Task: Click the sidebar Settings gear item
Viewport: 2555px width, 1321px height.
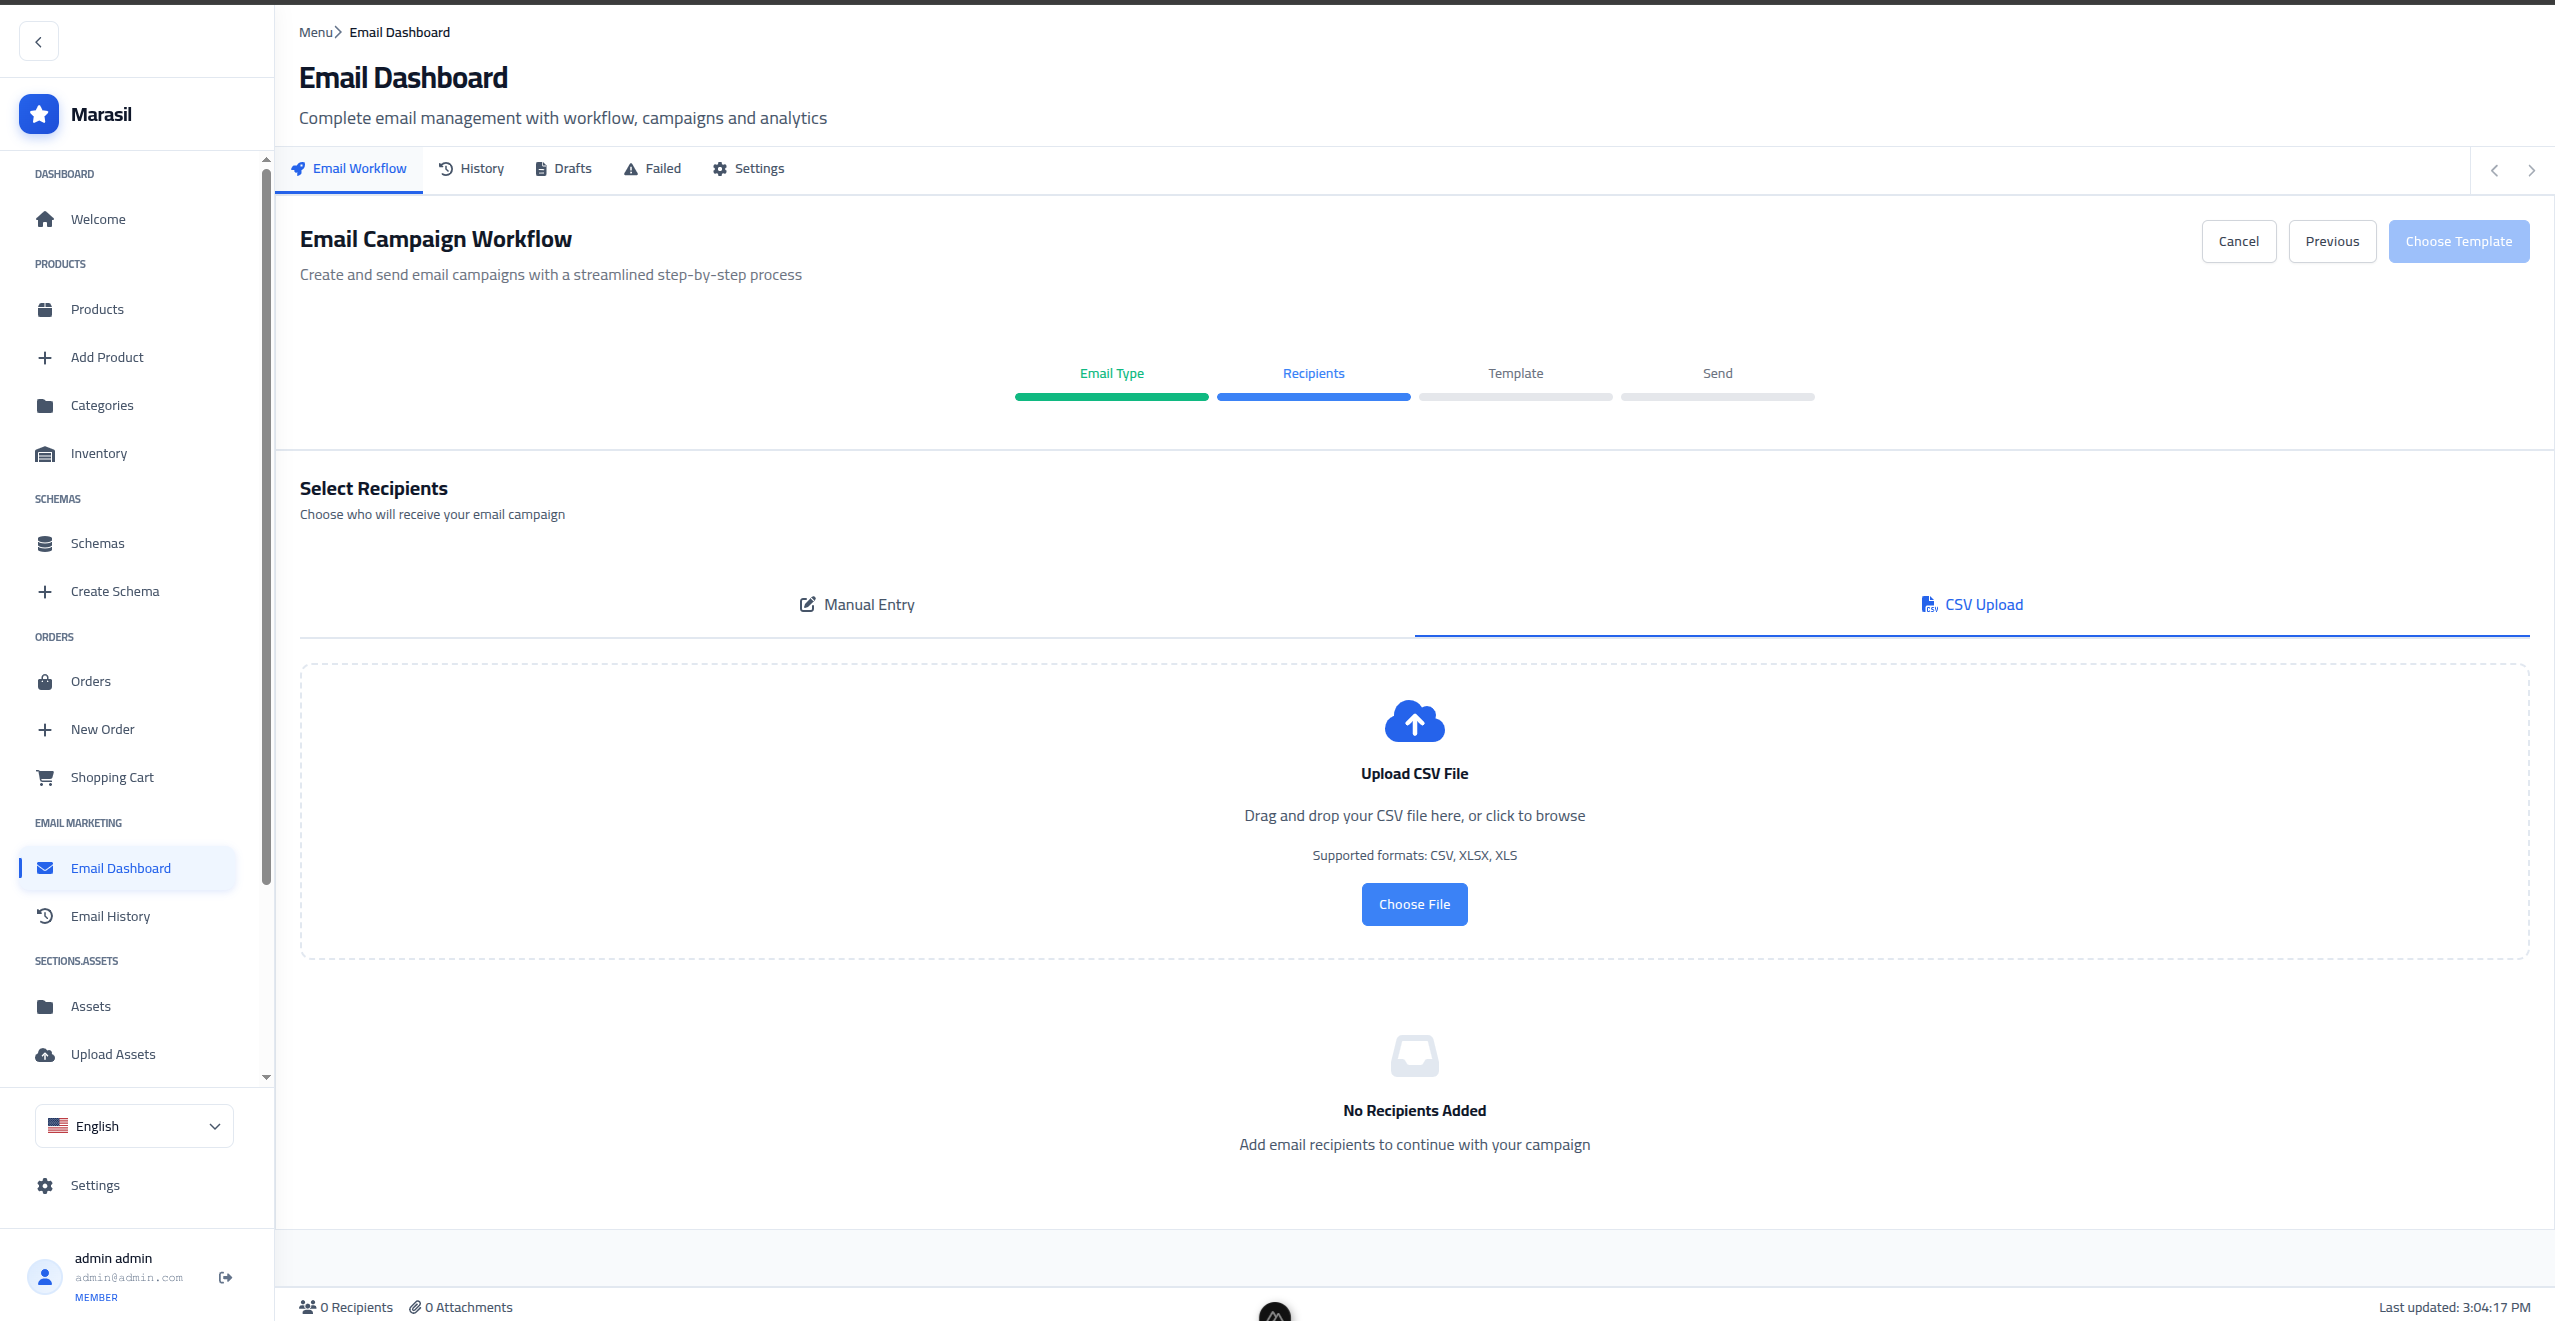Action: [x=94, y=1185]
